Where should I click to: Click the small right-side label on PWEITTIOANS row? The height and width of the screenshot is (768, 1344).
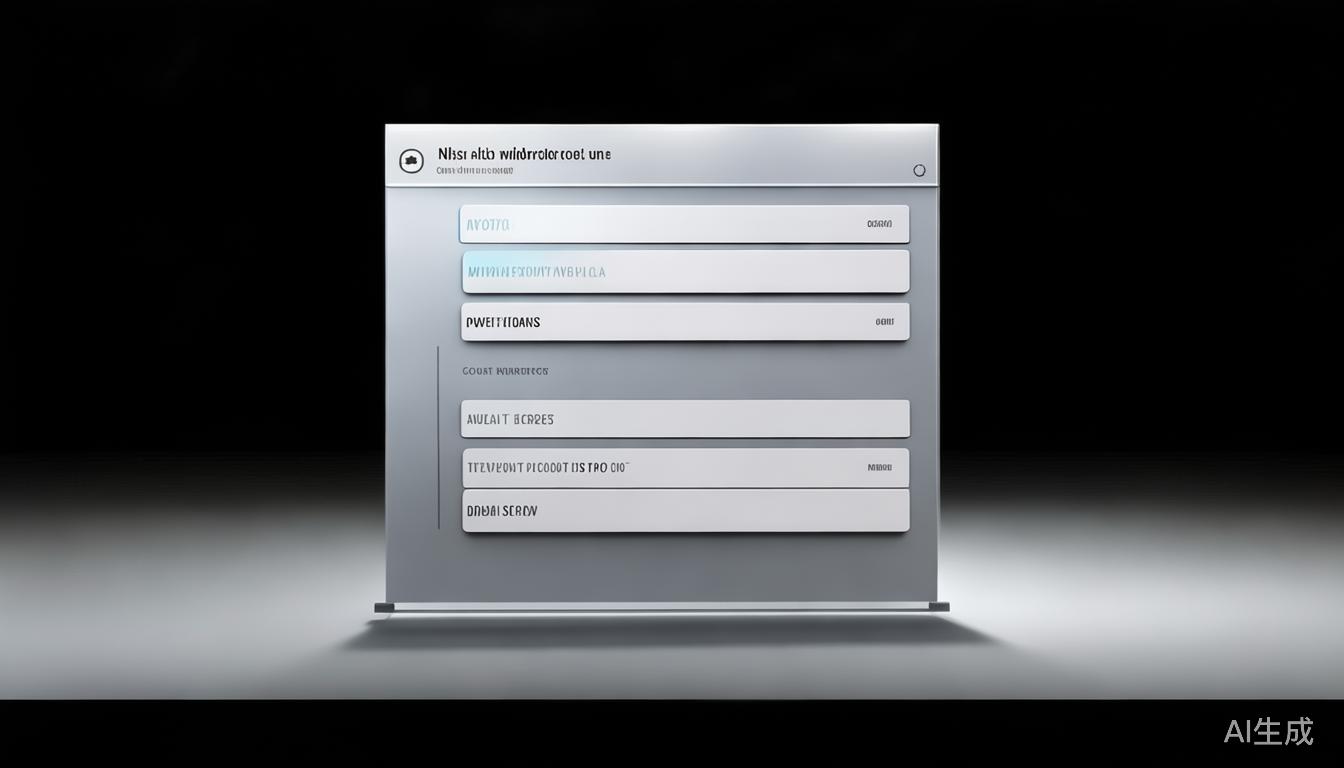point(884,322)
